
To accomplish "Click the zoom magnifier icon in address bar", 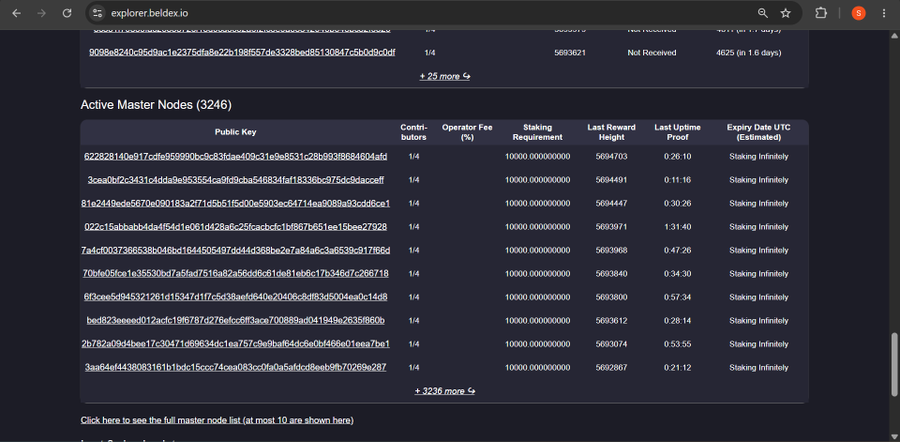I will pos(763,13).
